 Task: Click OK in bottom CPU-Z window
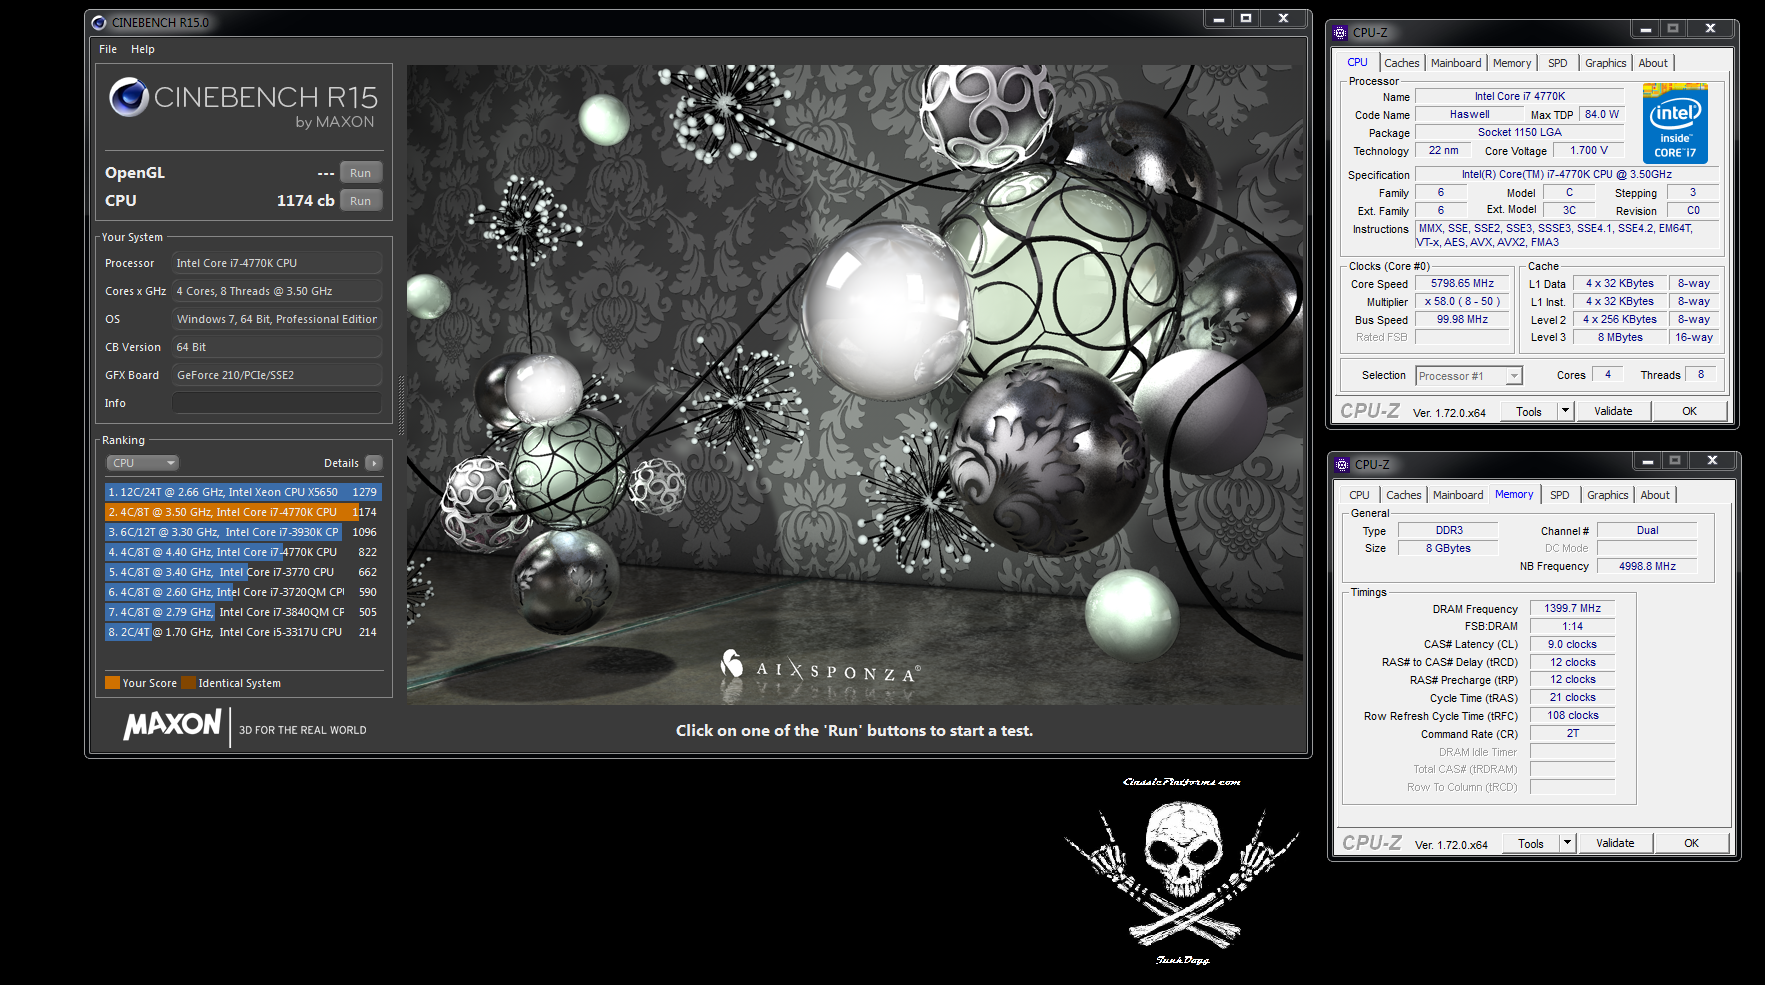1691,843
